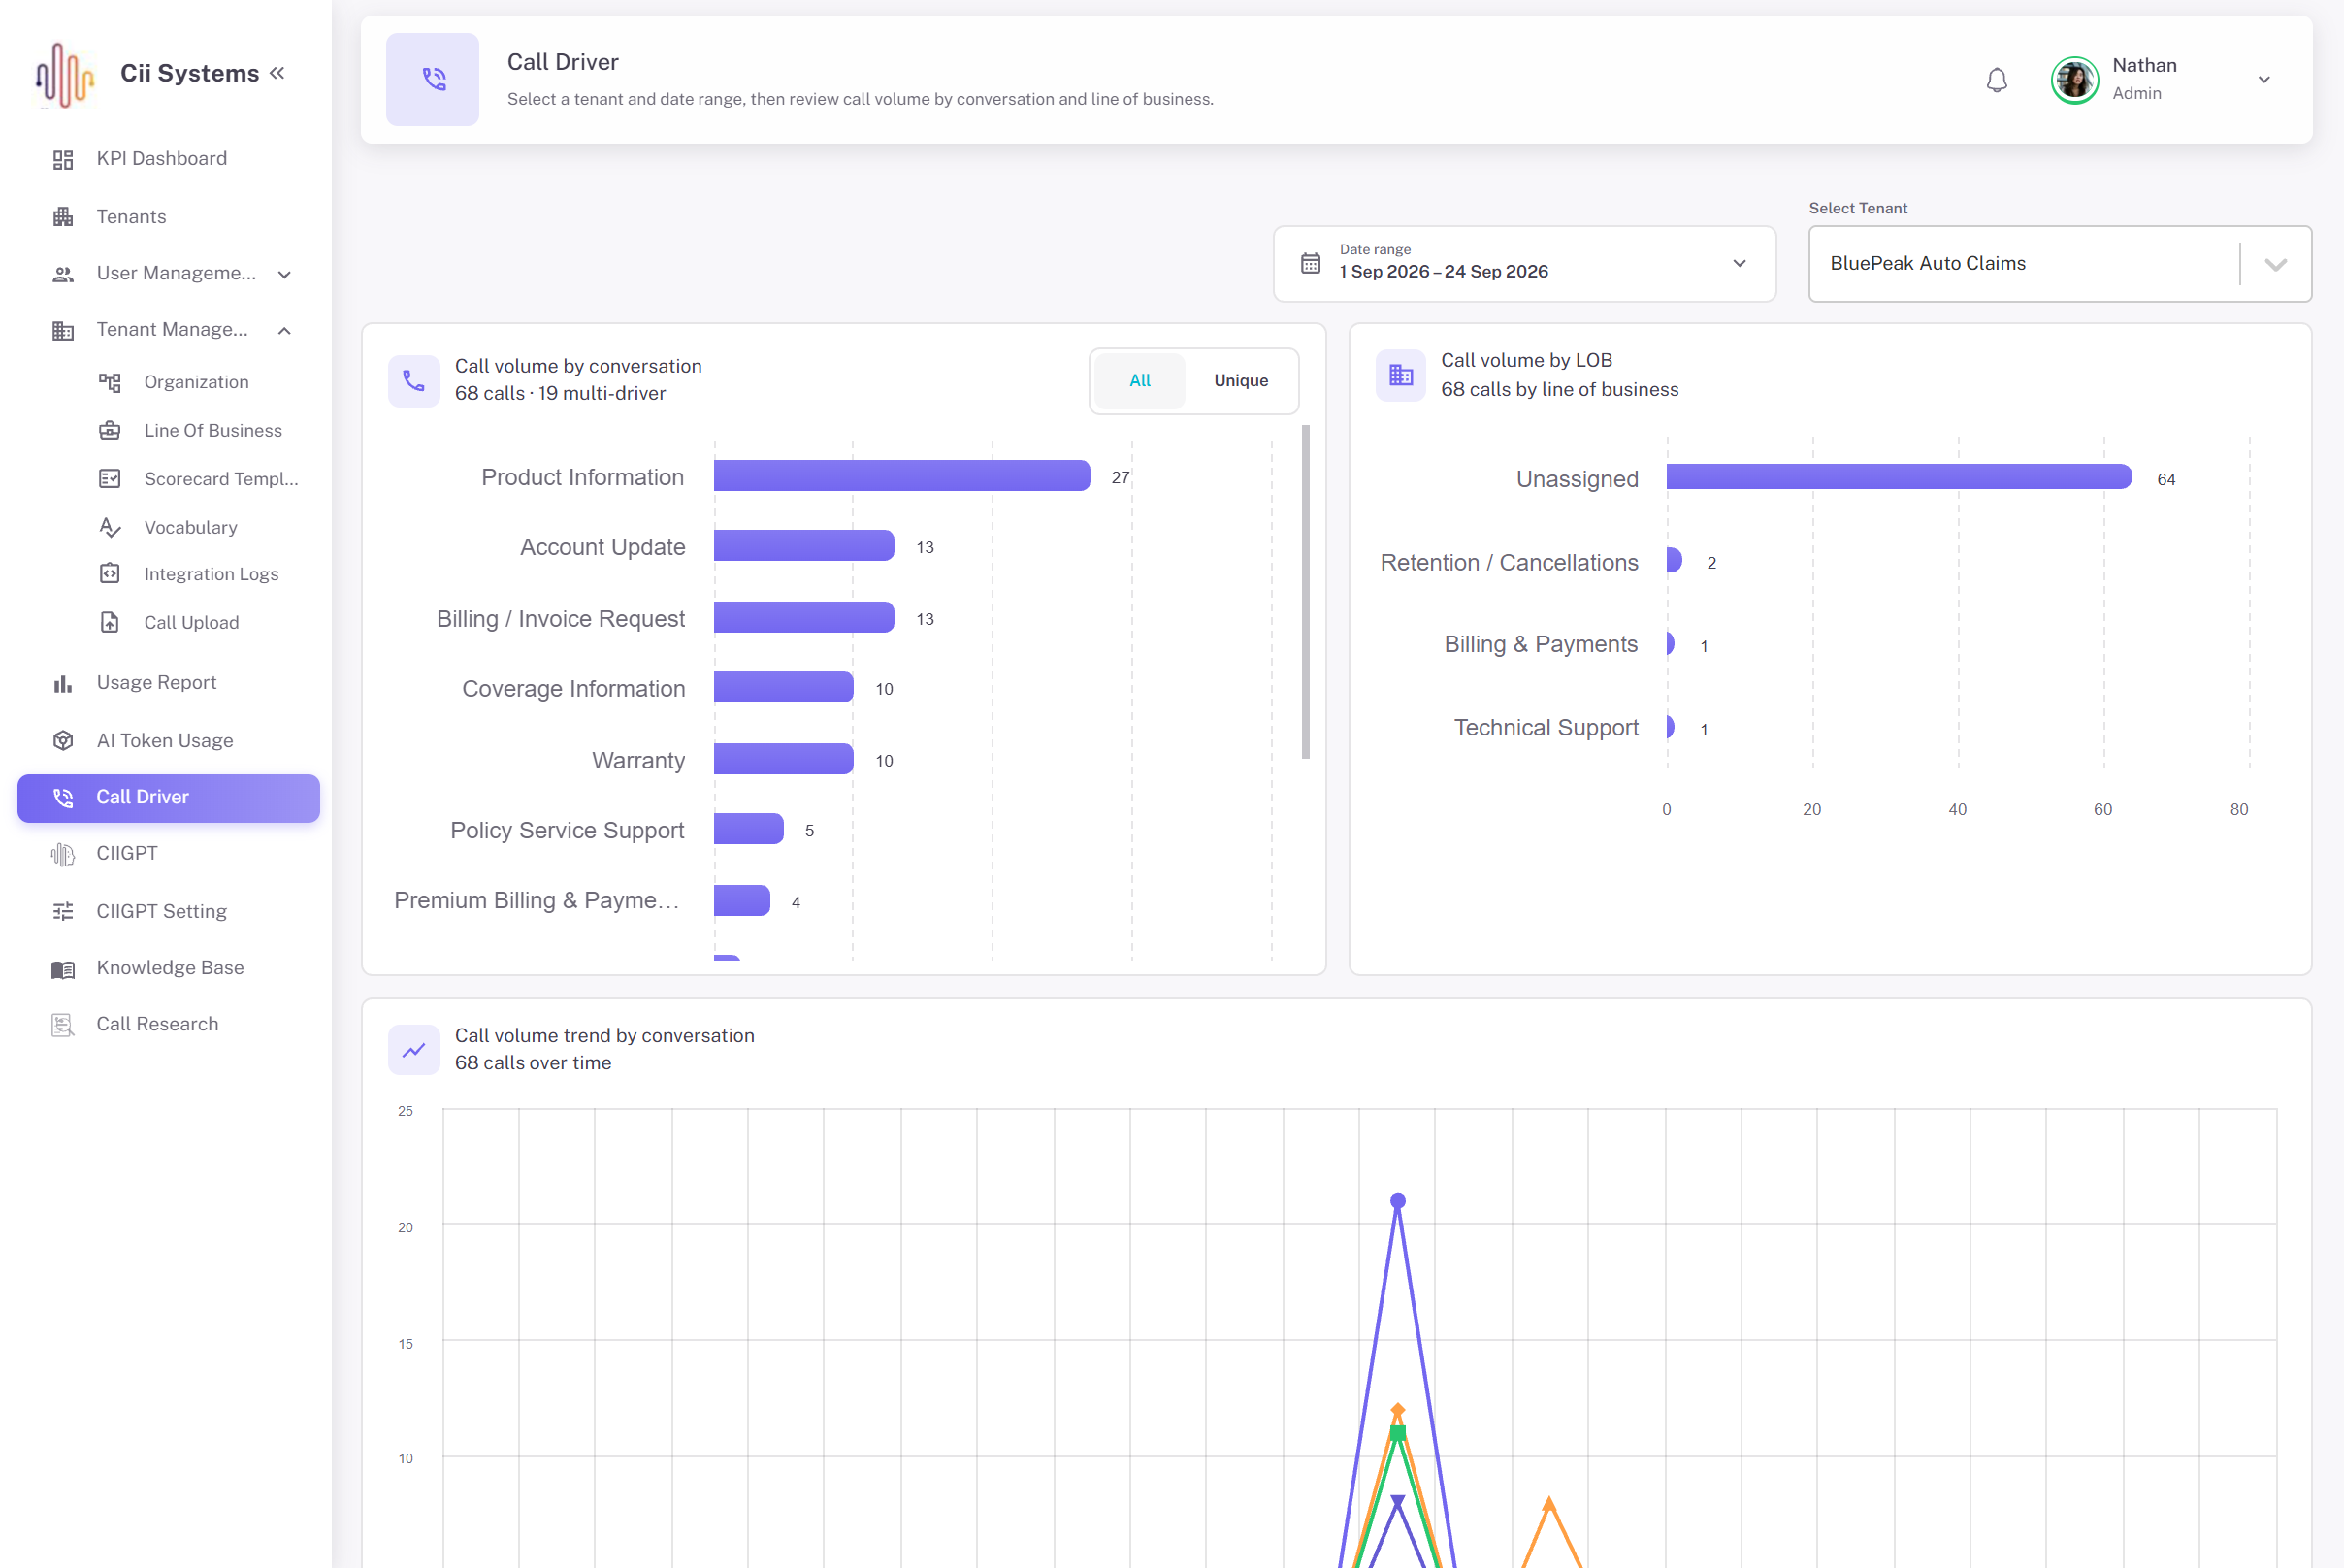Click the green square point on trend chart
This screenshot has height=1568, width=2344.
pos(1398,1433)
